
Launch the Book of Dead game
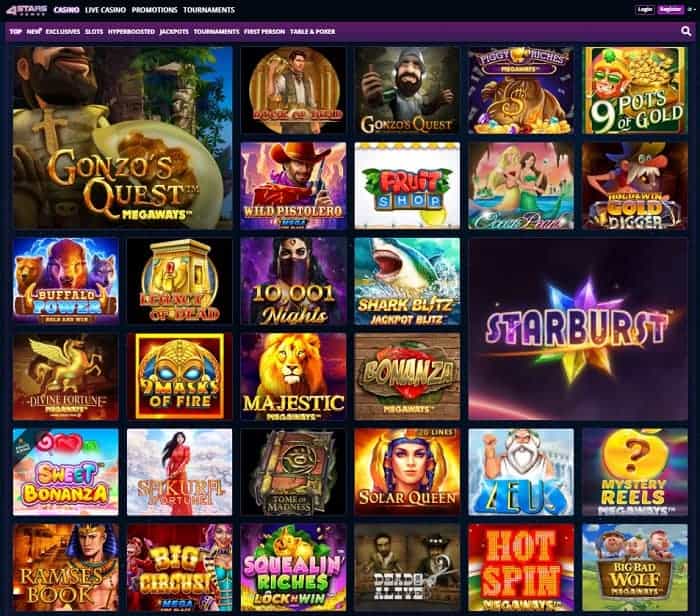tap(293, 91)
